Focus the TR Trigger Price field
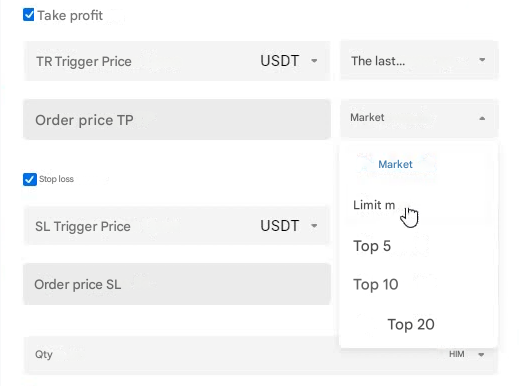519x386 pixels. (x=140, y=61)
